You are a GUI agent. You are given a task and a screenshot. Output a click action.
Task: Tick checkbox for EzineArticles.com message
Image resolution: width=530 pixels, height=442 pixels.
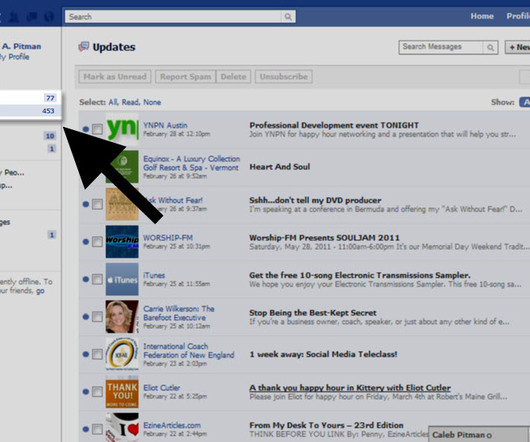coord(97,429)
